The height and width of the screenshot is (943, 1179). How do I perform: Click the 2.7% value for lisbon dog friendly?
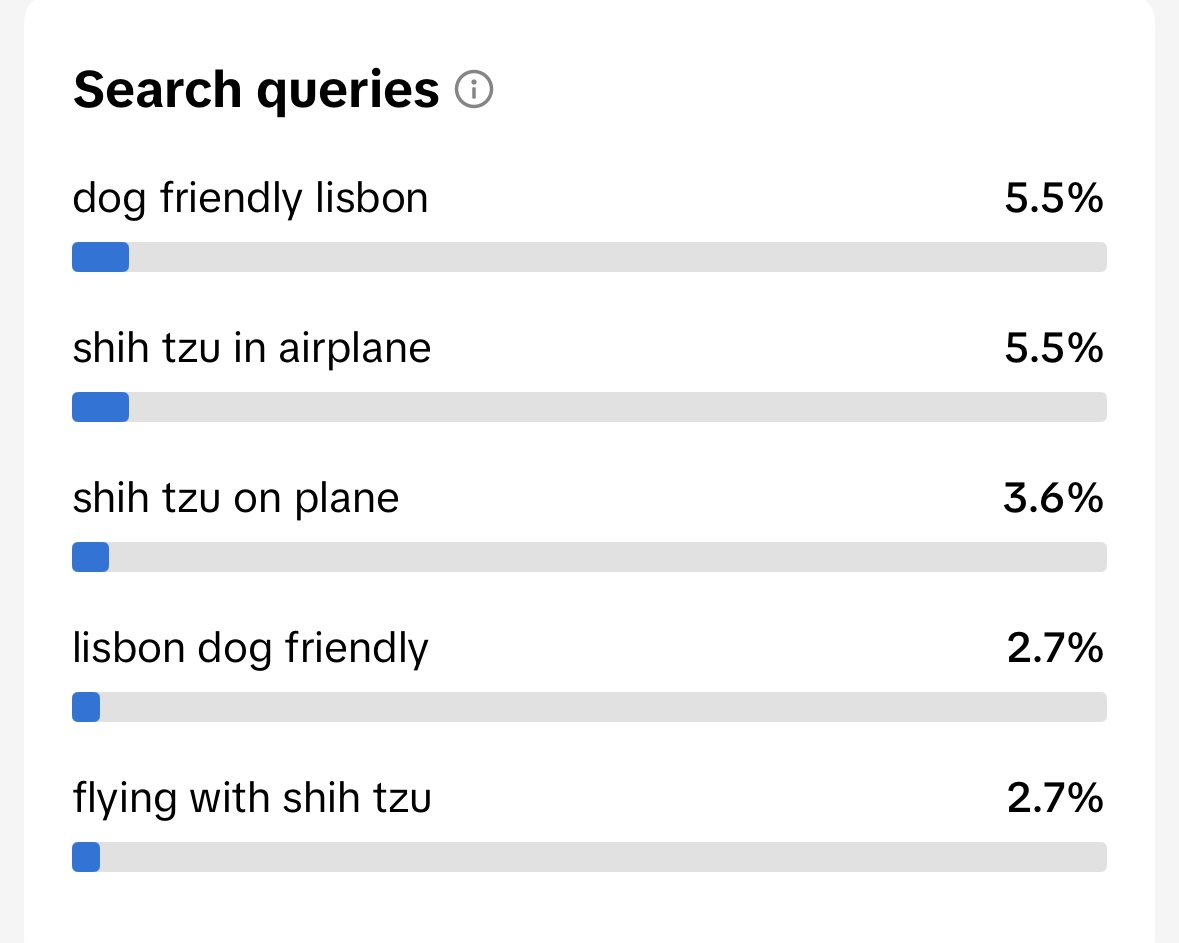point(1055,648)
